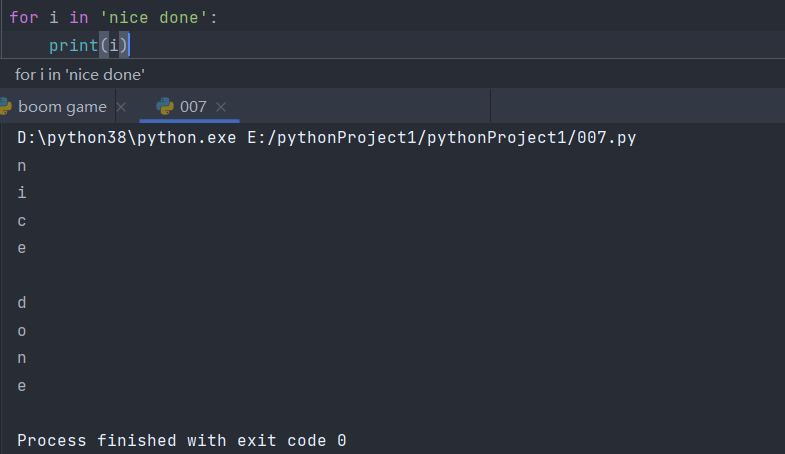Image resolution: width=785 pixels, height=454 pixels.
Task: Click the breadcrumb "for i in 'nice done'"
Action: tap(80, 75)
